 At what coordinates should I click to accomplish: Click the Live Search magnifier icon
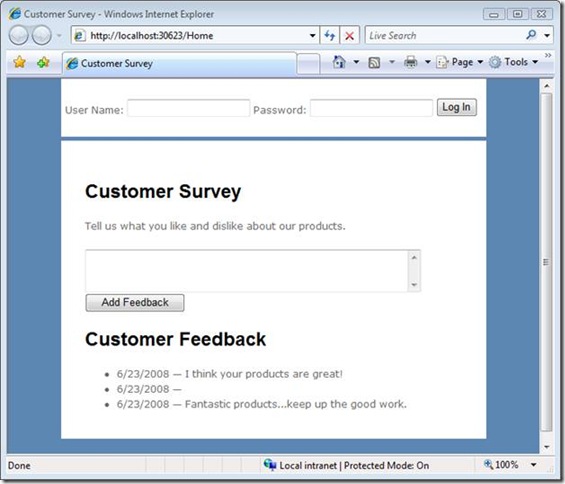[531, 35]
